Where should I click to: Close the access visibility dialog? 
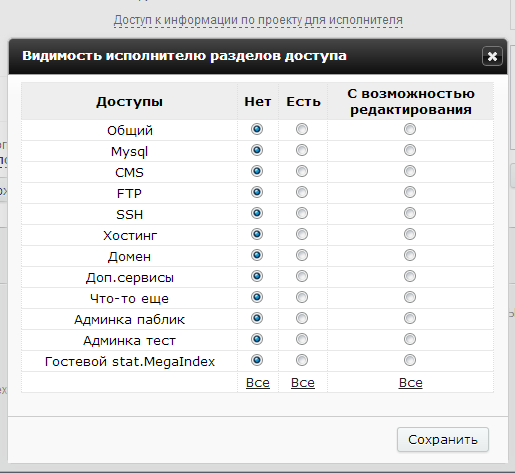click(x=492, y=56)
